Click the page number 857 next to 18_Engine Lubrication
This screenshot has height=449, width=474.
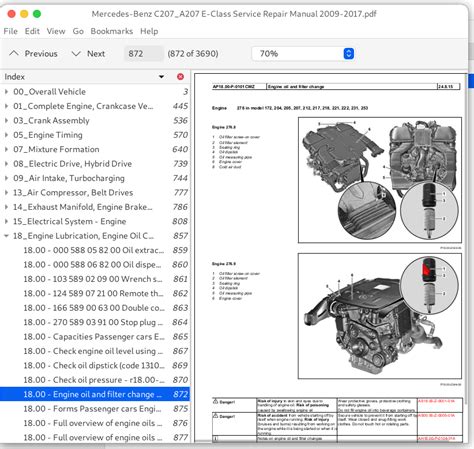[x=180, y=236]
